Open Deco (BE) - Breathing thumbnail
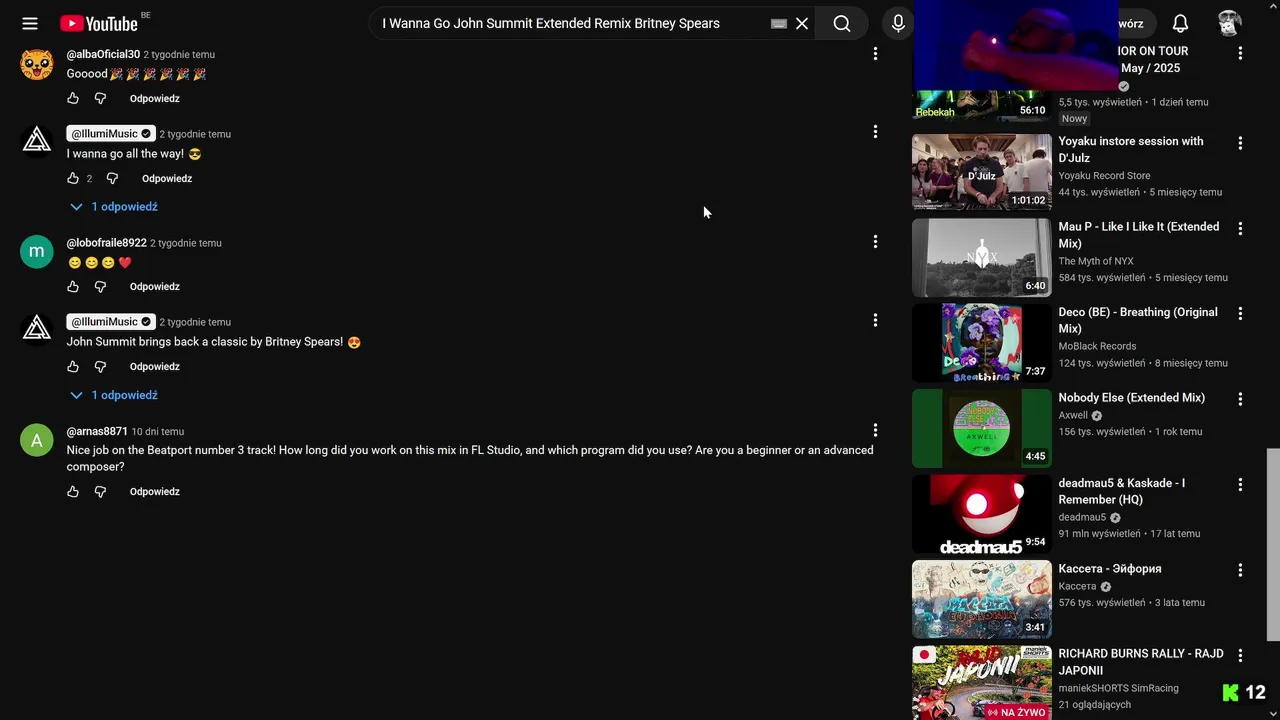This screenshot has height=720, width=1280. coord(982,343)
